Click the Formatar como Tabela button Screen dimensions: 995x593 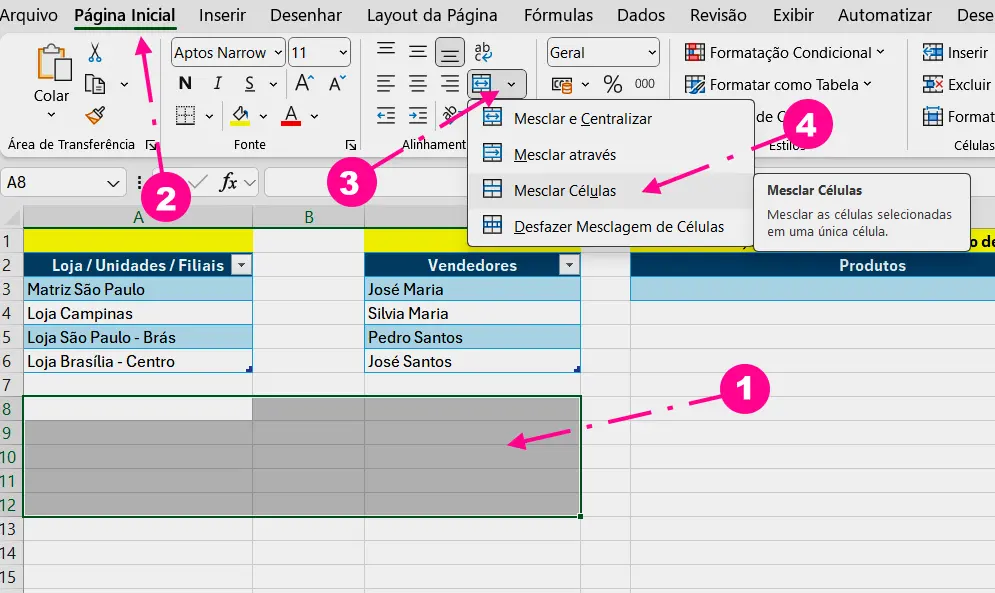click(x=778, y=85)
